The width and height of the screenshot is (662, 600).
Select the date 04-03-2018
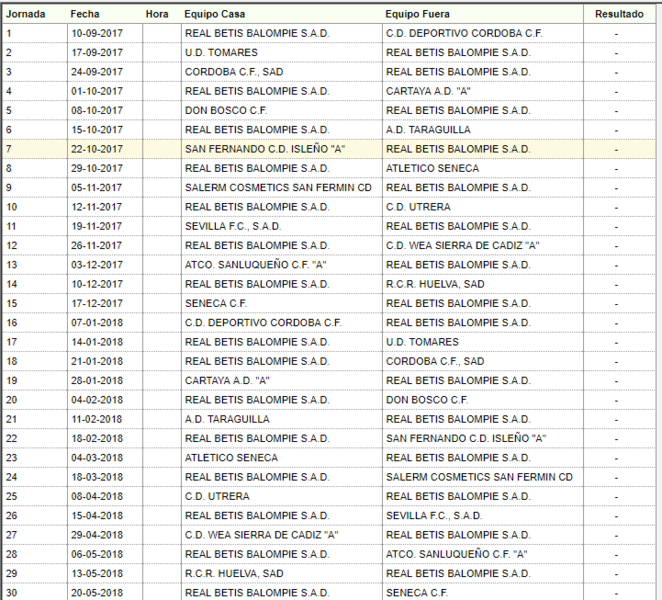click(x=97, y=458)
